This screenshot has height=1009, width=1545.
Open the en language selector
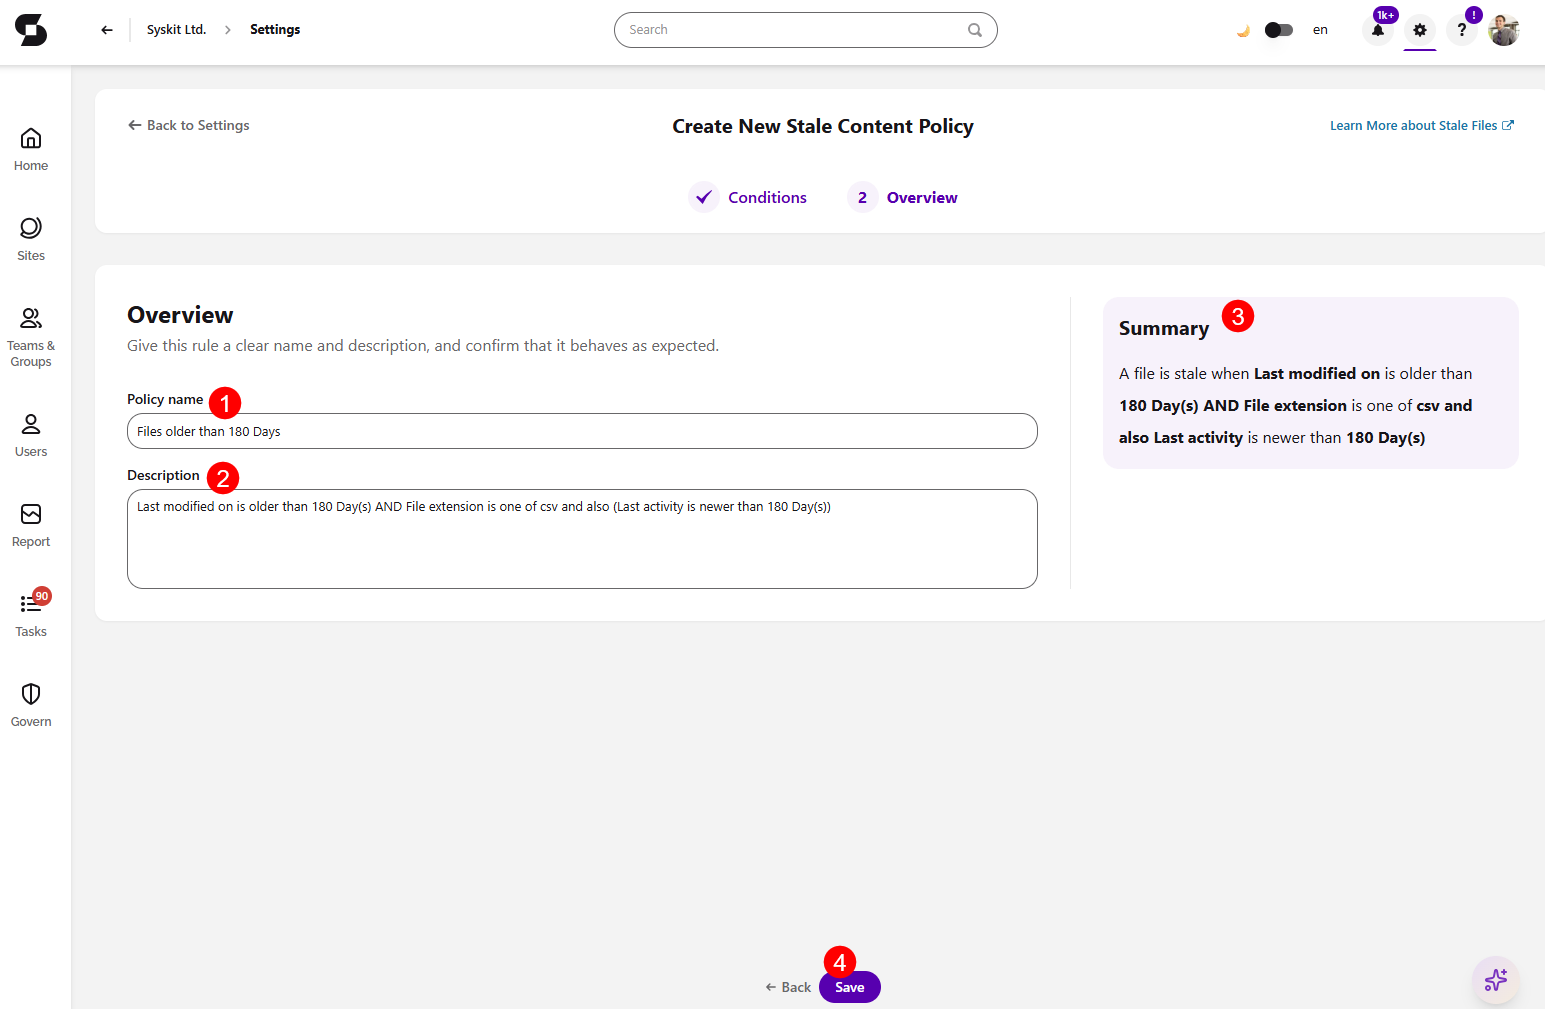click(x=1320, y=30)
